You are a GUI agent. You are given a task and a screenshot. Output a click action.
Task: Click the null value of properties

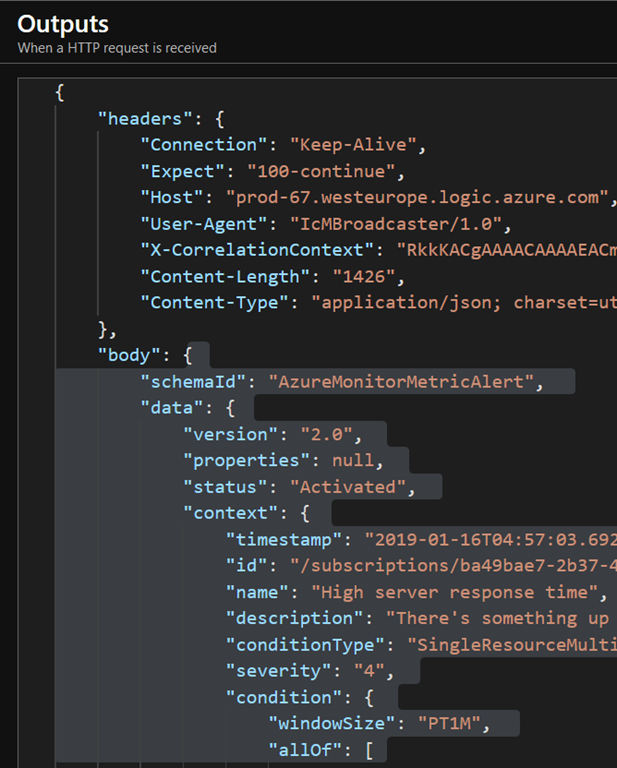(x=353, y=460)
